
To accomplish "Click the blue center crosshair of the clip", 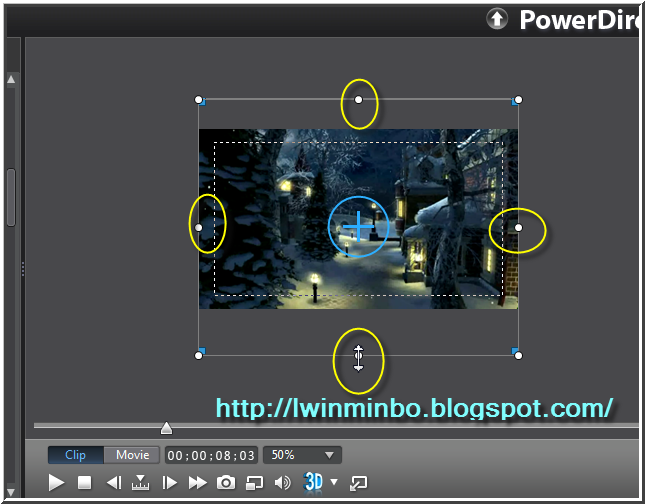I will [358, 227].
